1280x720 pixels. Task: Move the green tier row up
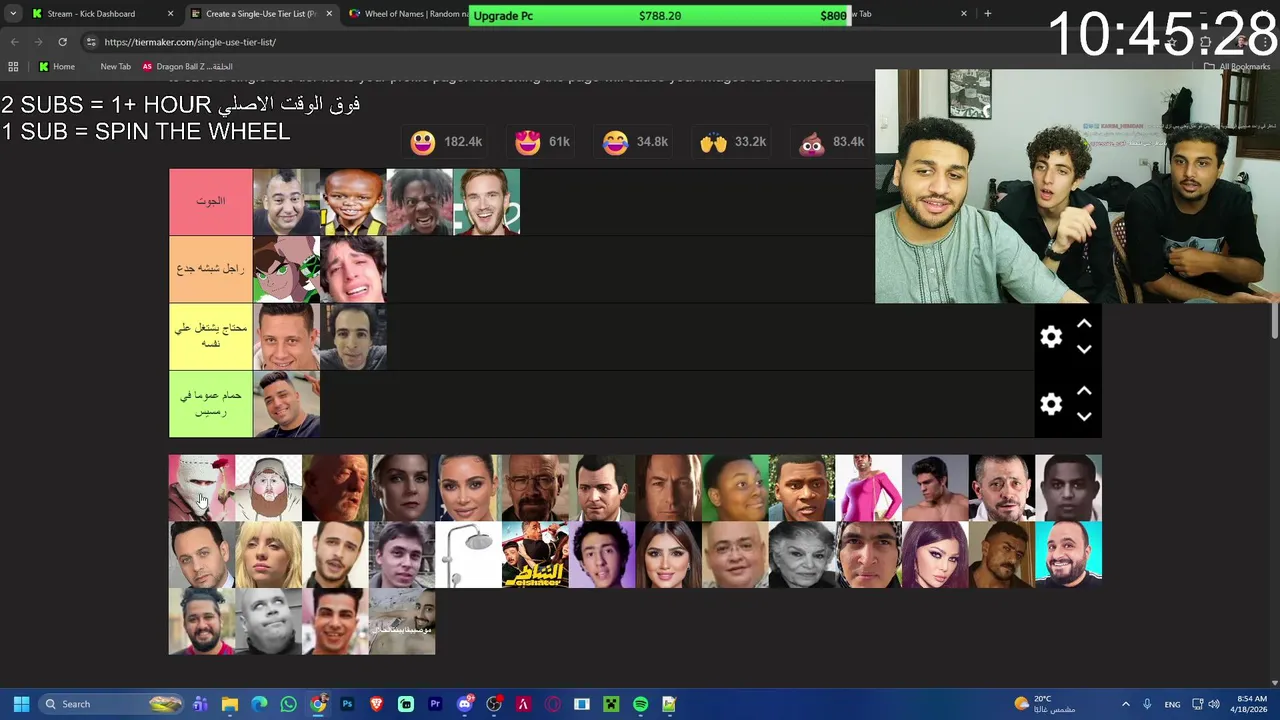[x=1084, y=392]
